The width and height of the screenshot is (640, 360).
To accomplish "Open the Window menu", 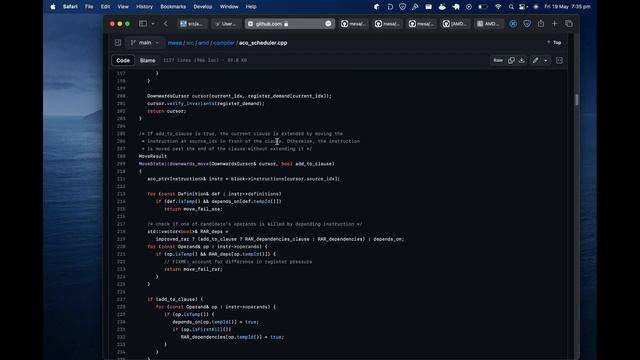I will (x=229, y=7).
